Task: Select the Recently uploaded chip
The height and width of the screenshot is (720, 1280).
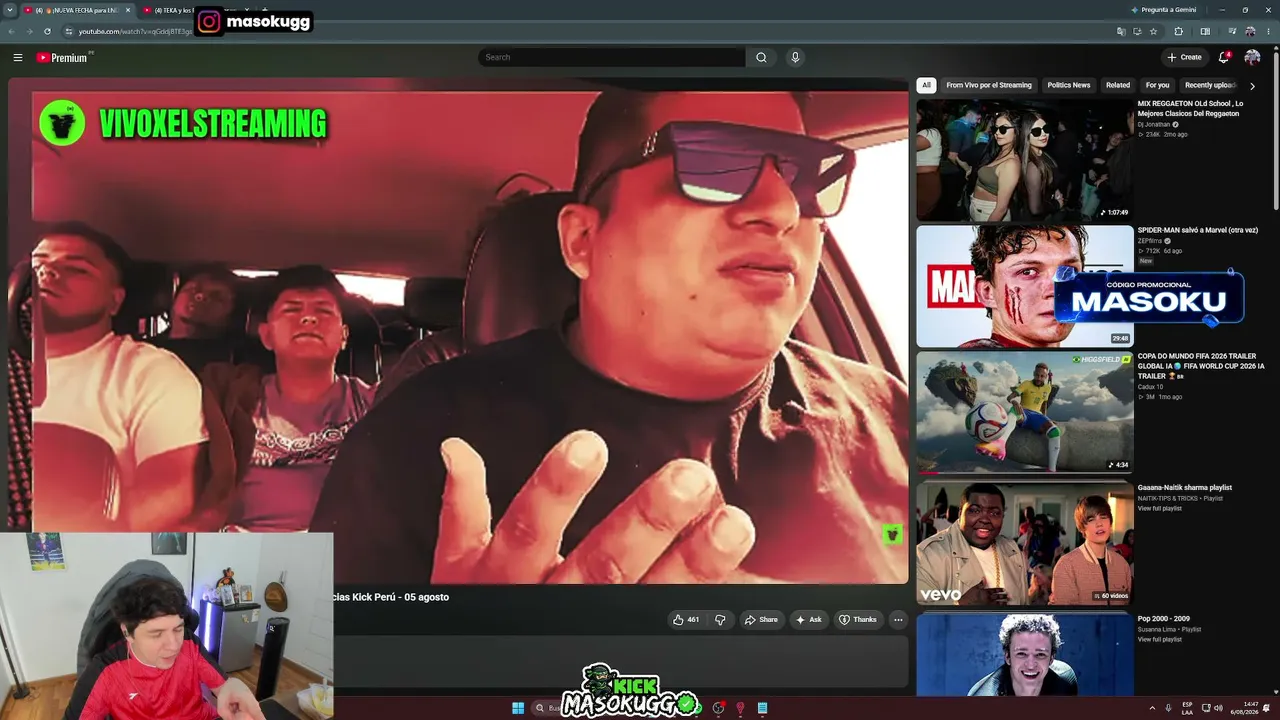Action: click(1210, 85)
